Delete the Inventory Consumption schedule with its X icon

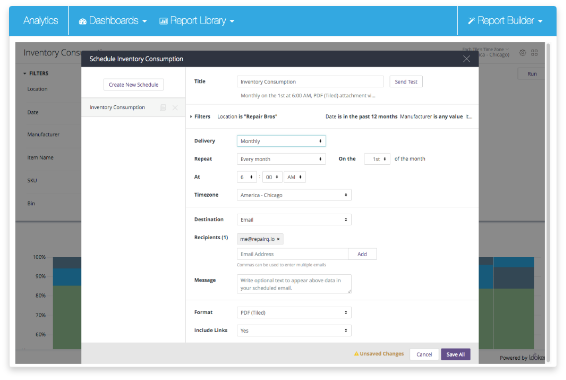pos(175,108)
